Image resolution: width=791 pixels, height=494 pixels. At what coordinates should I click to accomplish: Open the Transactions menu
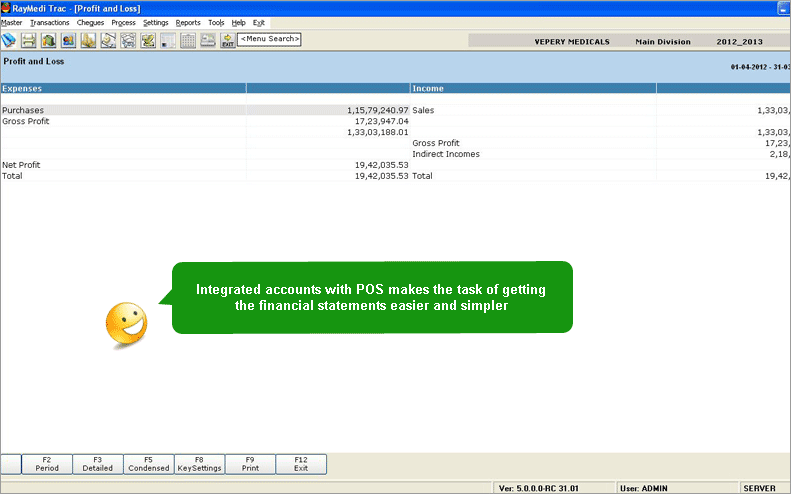[50, 23]
